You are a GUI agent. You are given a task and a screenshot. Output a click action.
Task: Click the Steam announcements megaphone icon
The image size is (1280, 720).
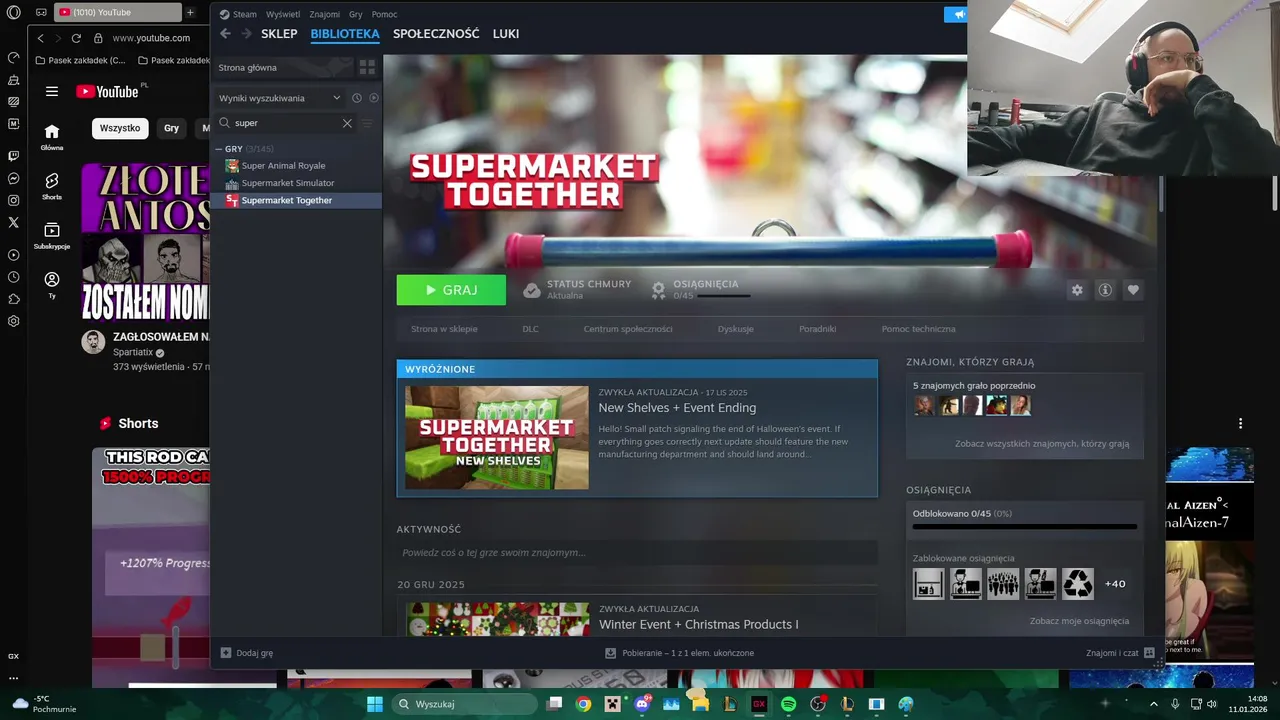point(958,14)
